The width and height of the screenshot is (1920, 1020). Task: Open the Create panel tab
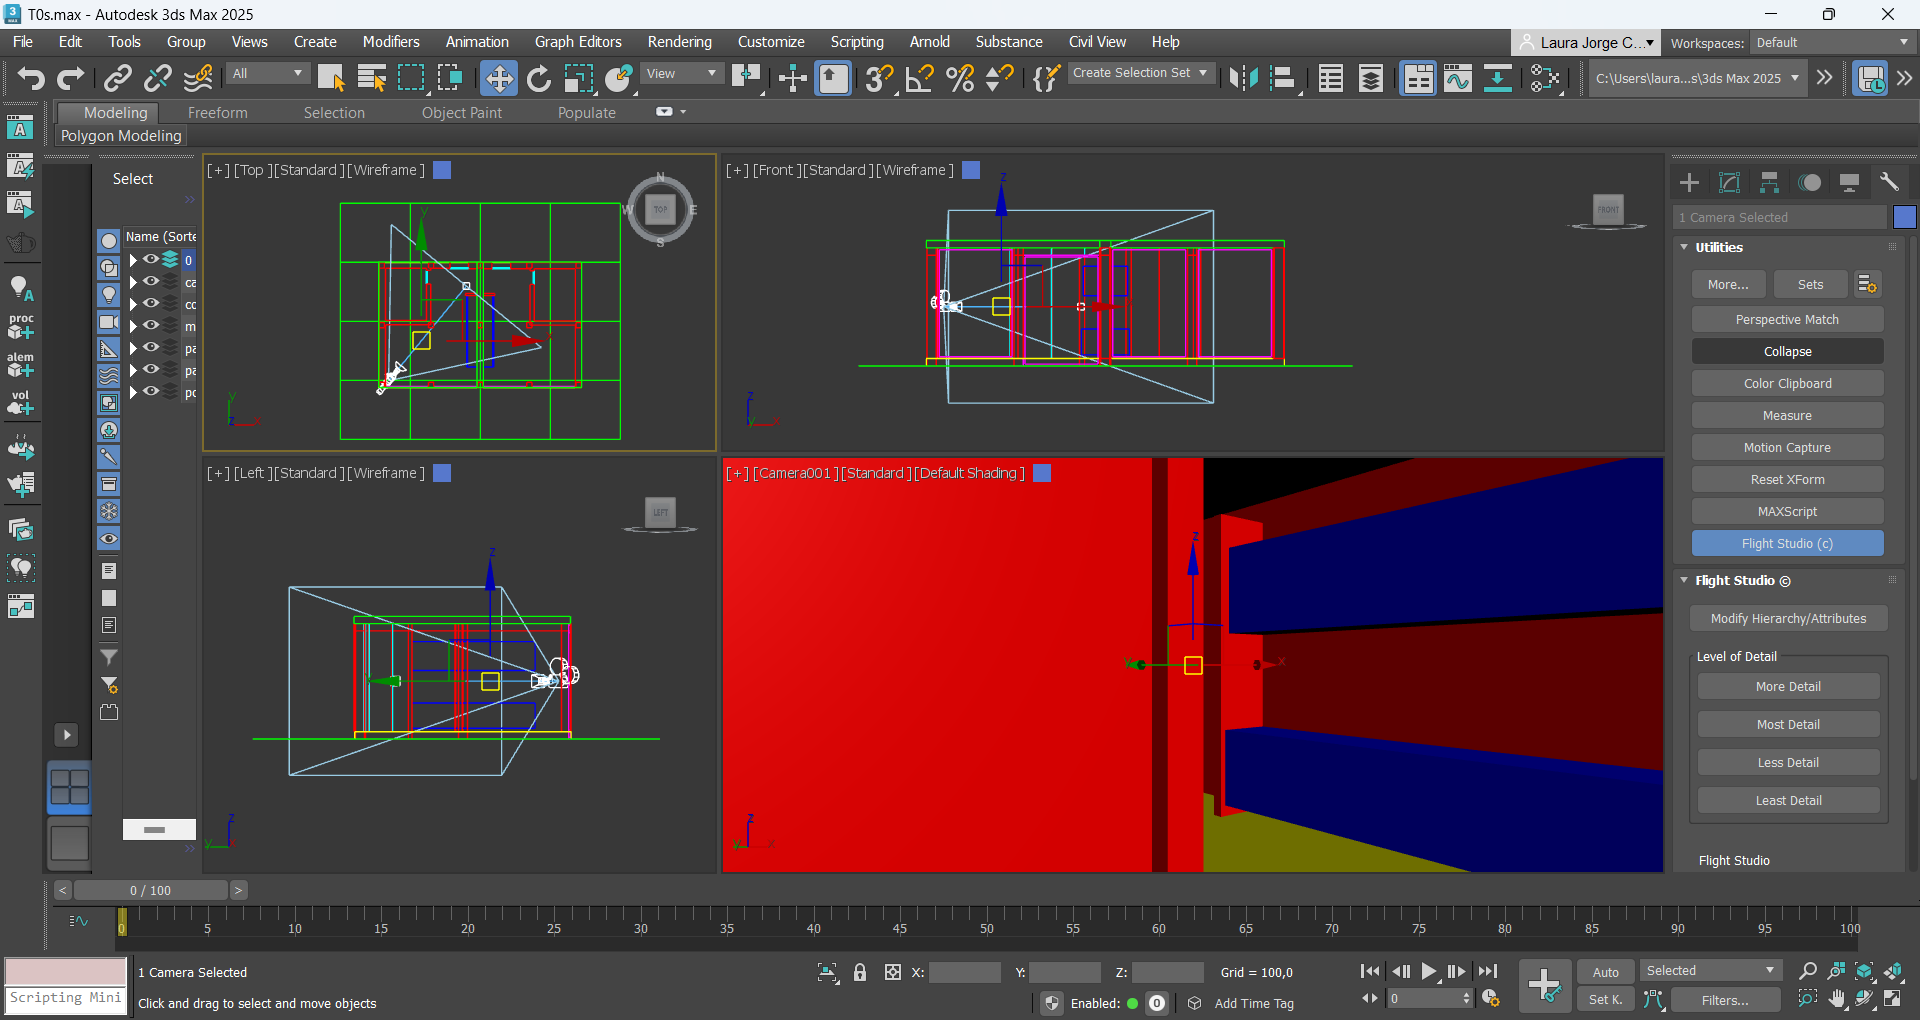1689,182
